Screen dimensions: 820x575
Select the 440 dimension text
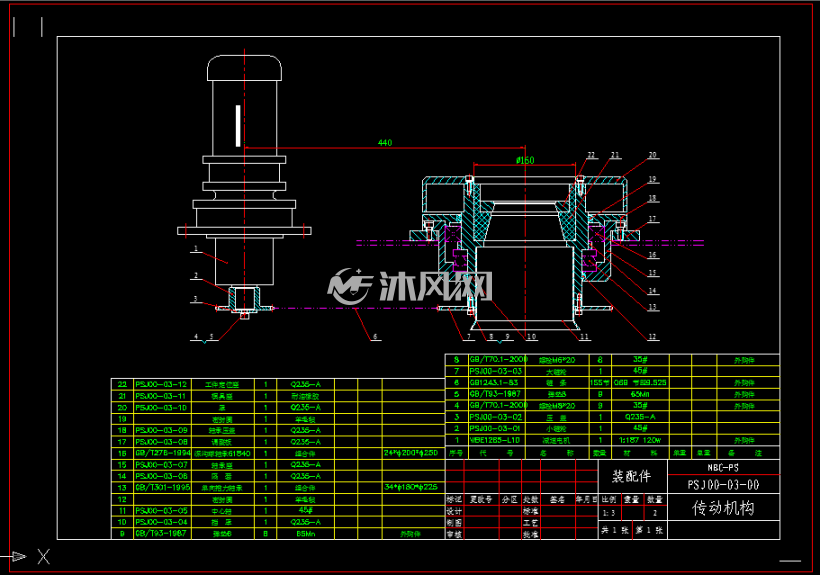click(x=385, y=142)
